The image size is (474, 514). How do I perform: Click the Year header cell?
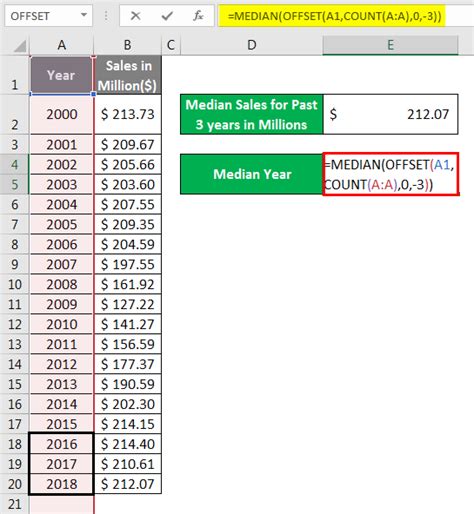click(61, 75)
